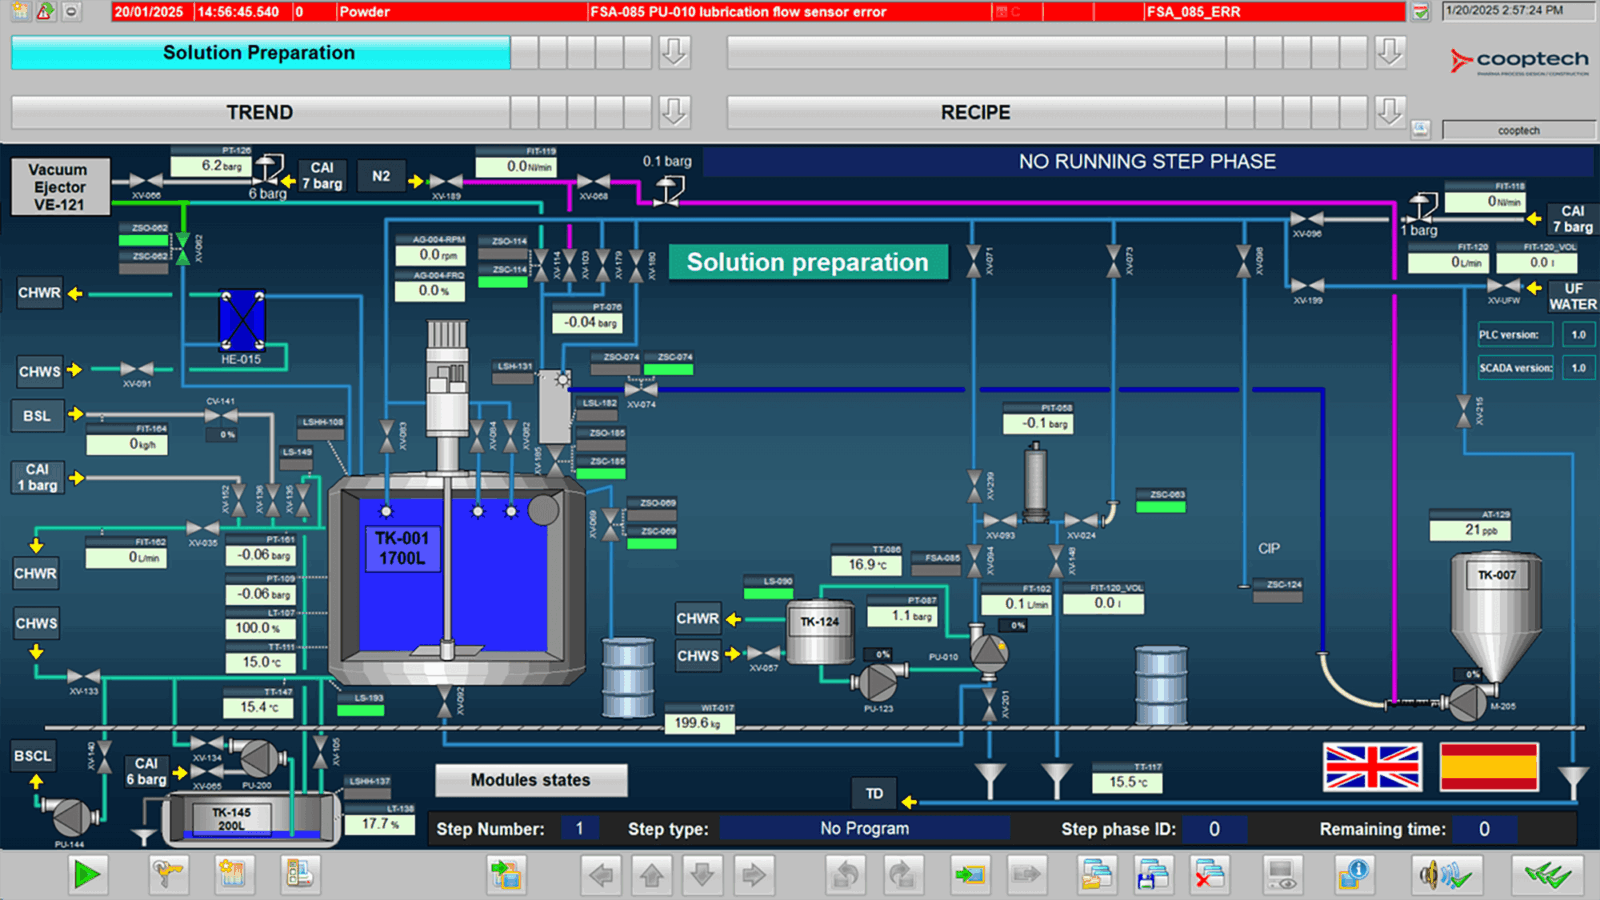Toggle valve XV-199

[1307, 286]
